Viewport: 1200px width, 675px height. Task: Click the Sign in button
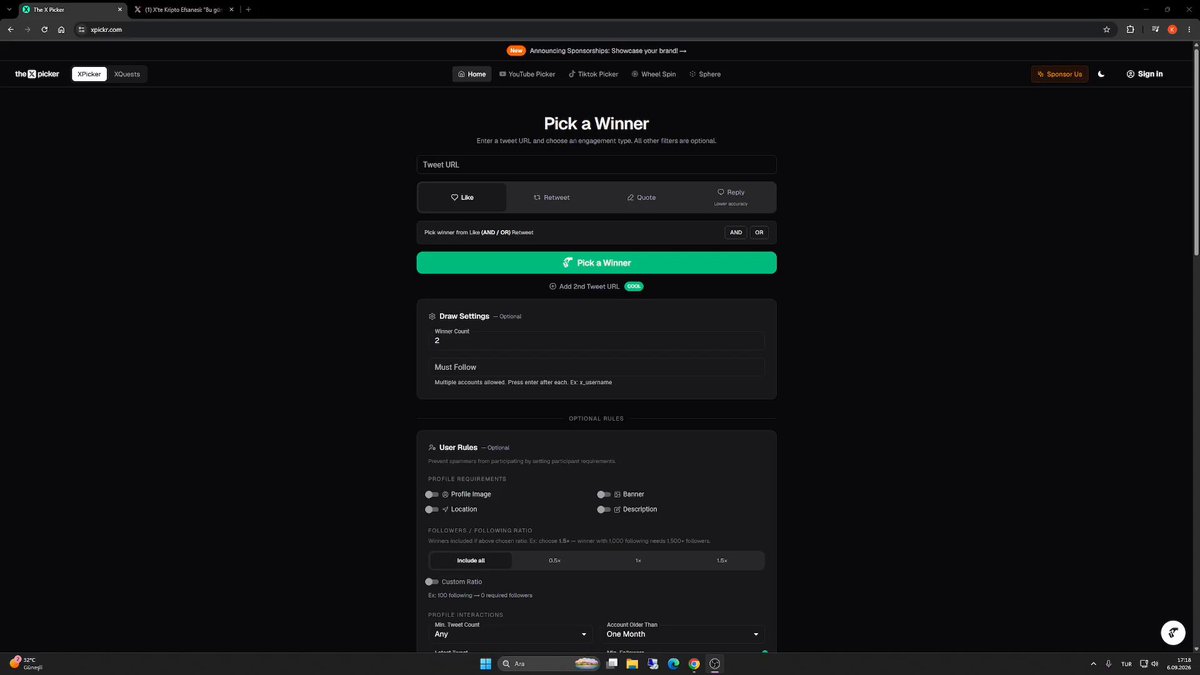coord(1144,74)
